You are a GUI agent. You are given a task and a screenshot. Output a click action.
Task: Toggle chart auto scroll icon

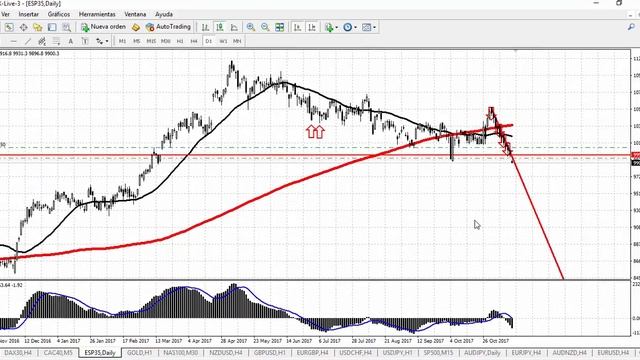click(x=297, y=27)
